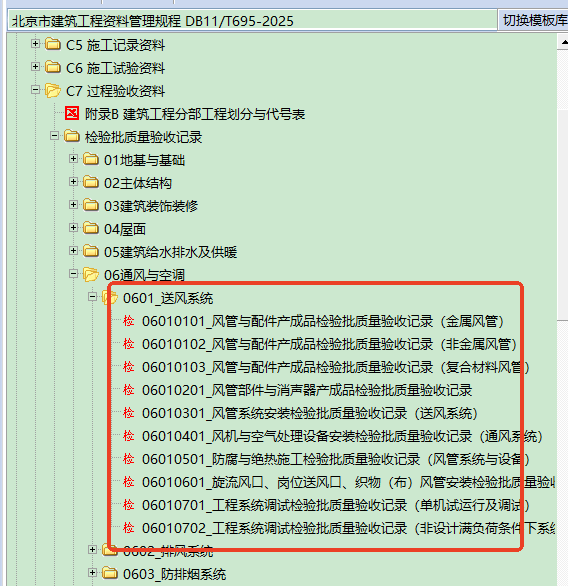Click the 北京市建筑工程资料管理规程 template field
568x586 pixels.
tap(252, 21)
